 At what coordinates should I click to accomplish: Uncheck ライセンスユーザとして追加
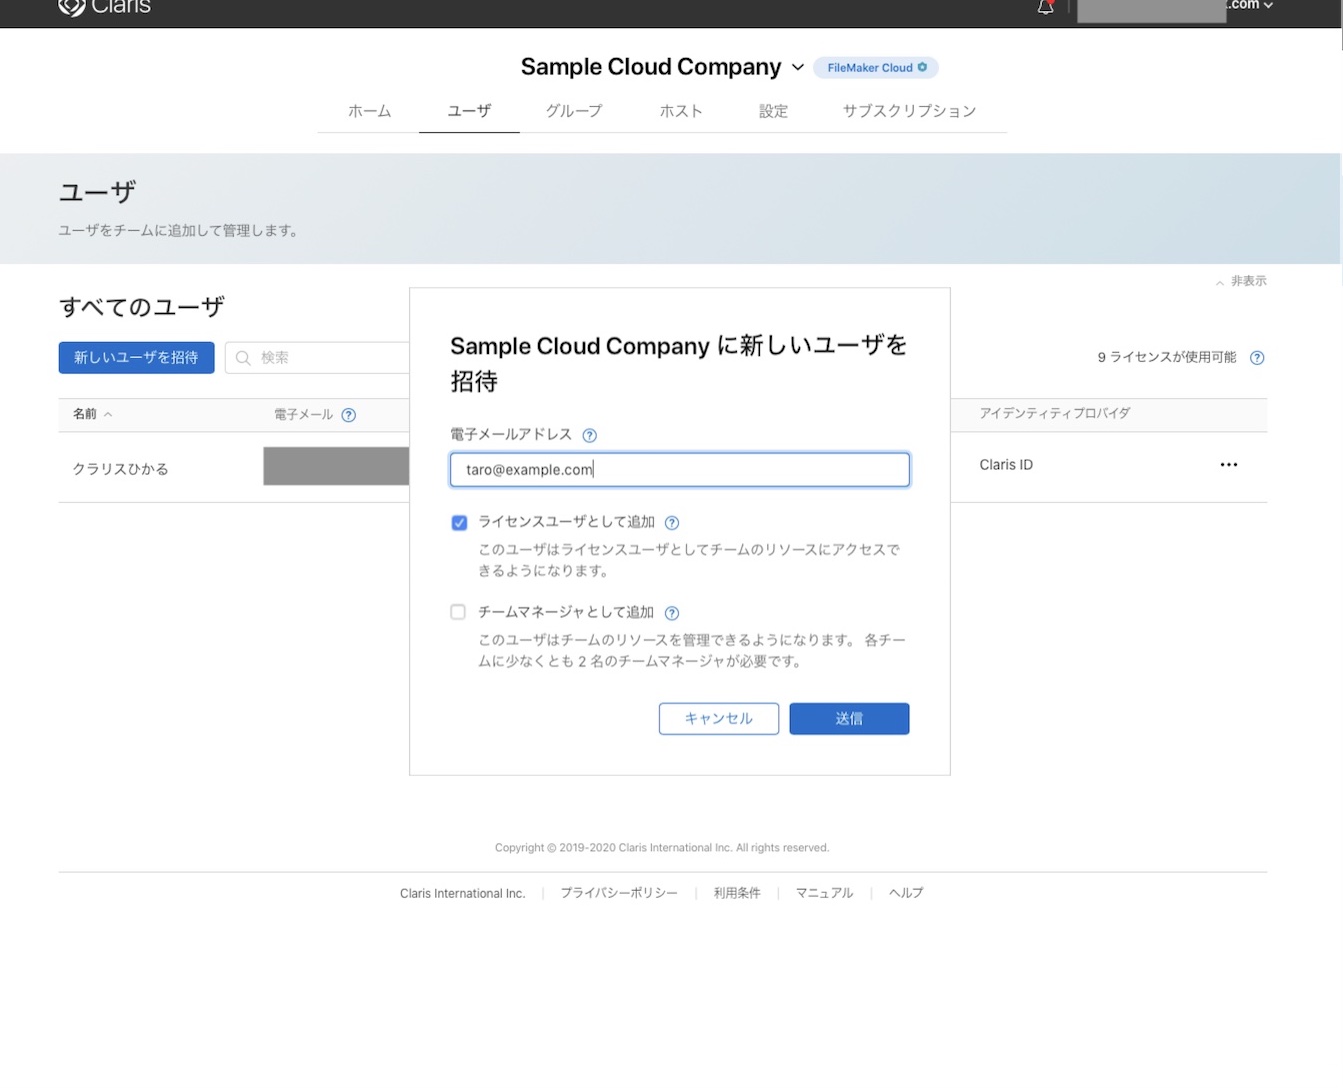click(x=458, y=522)
